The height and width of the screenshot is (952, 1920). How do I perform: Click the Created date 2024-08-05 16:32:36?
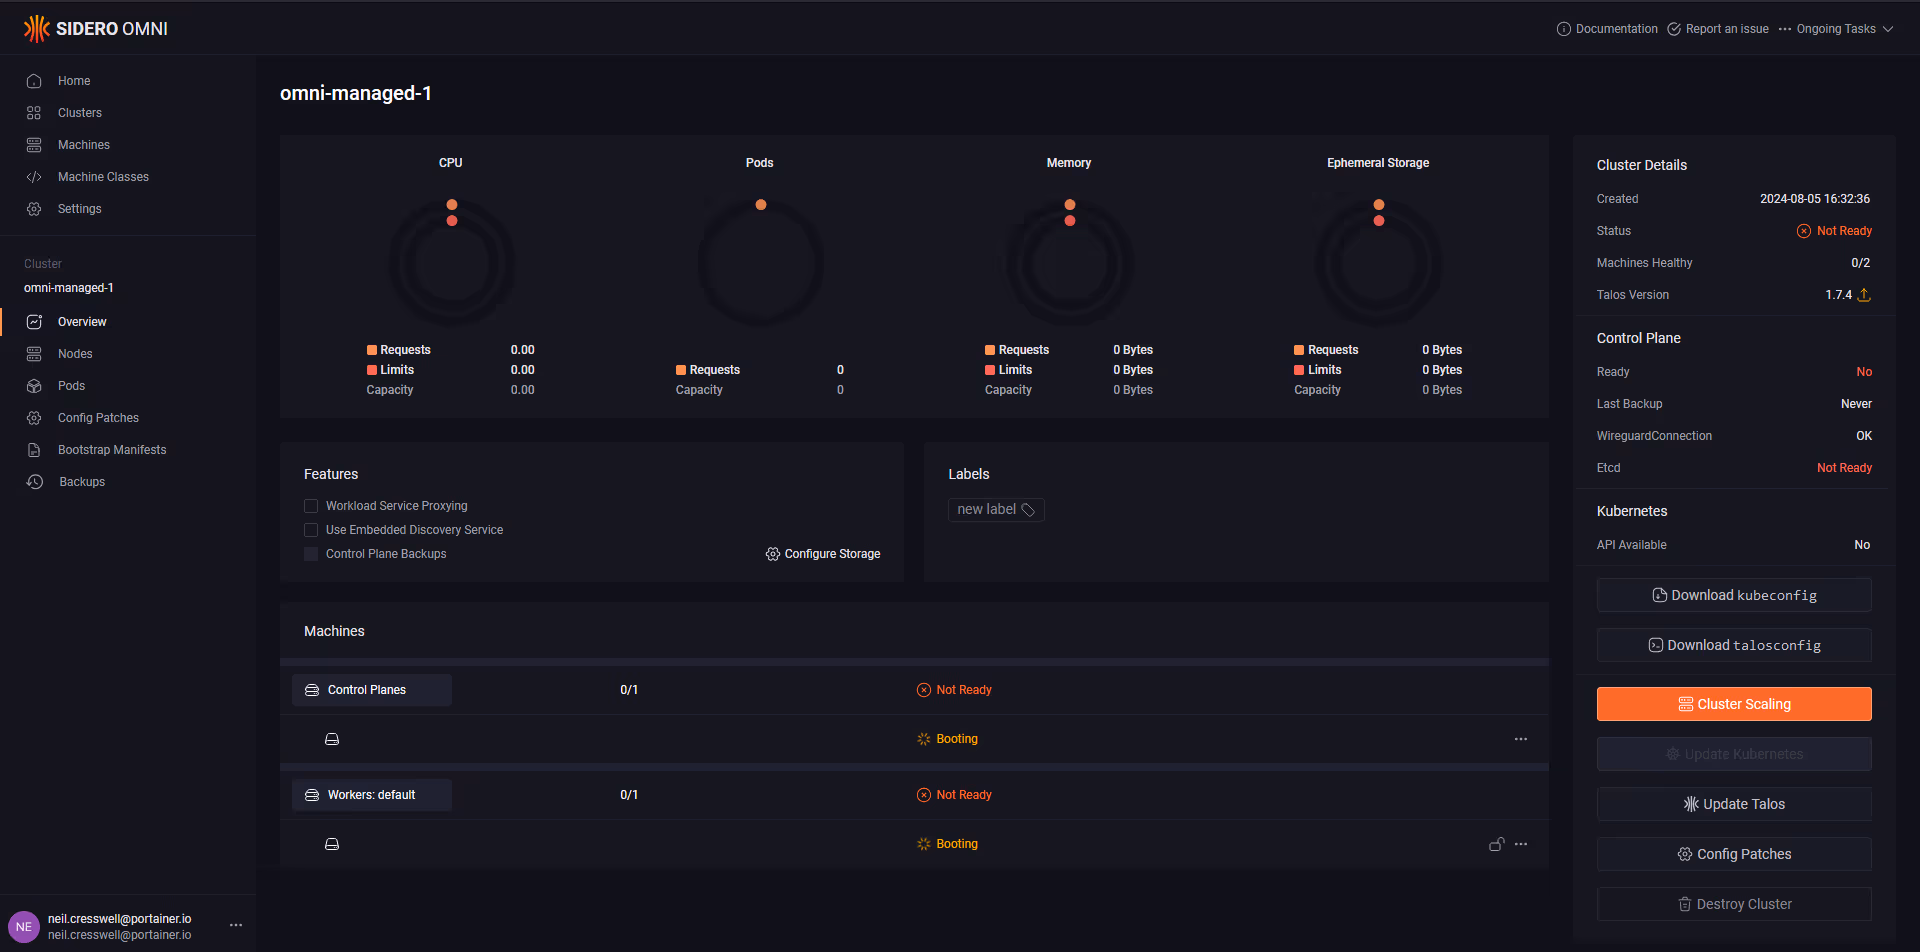1815,199
